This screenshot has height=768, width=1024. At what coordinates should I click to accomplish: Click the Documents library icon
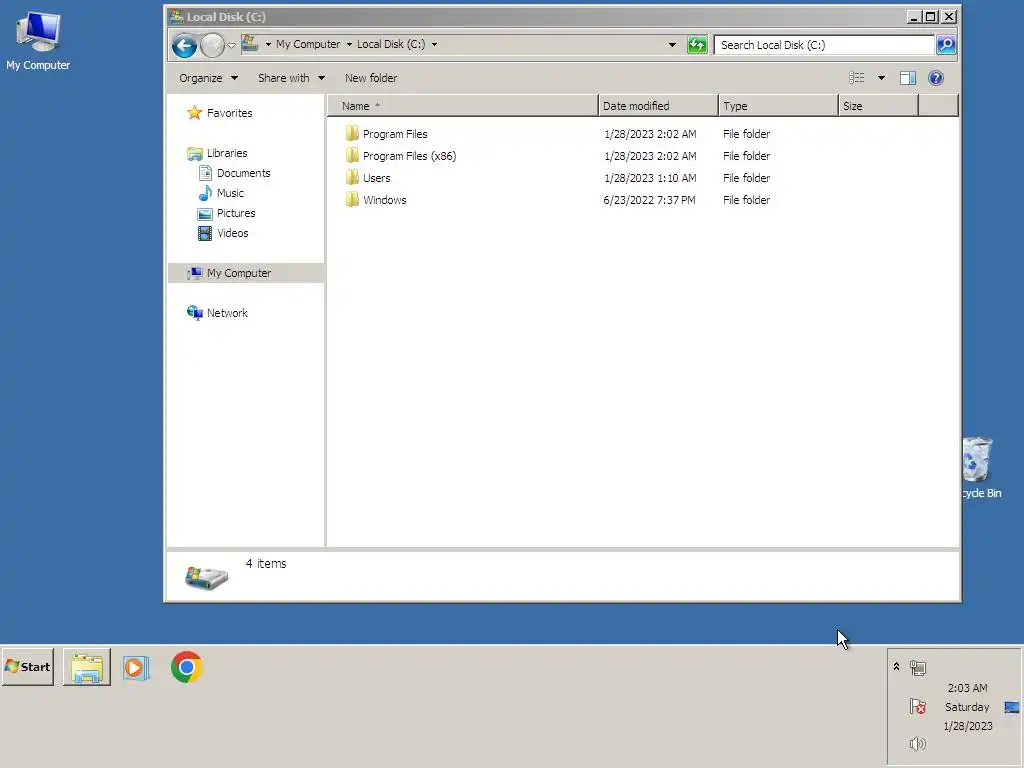point(205,173)
